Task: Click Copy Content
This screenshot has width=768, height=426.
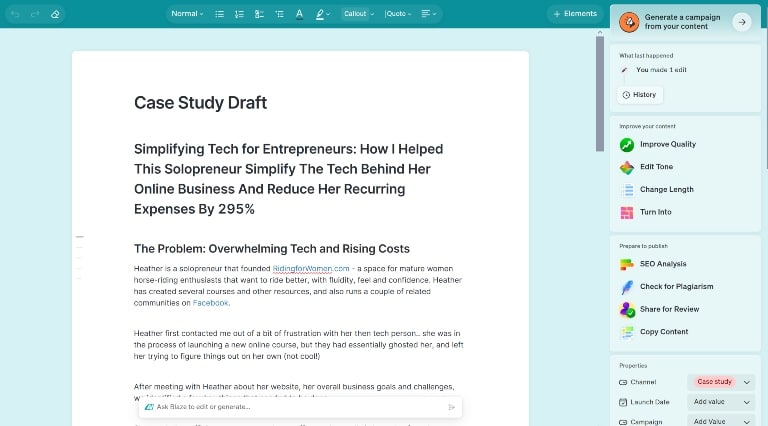Action: tap(664, 331)
